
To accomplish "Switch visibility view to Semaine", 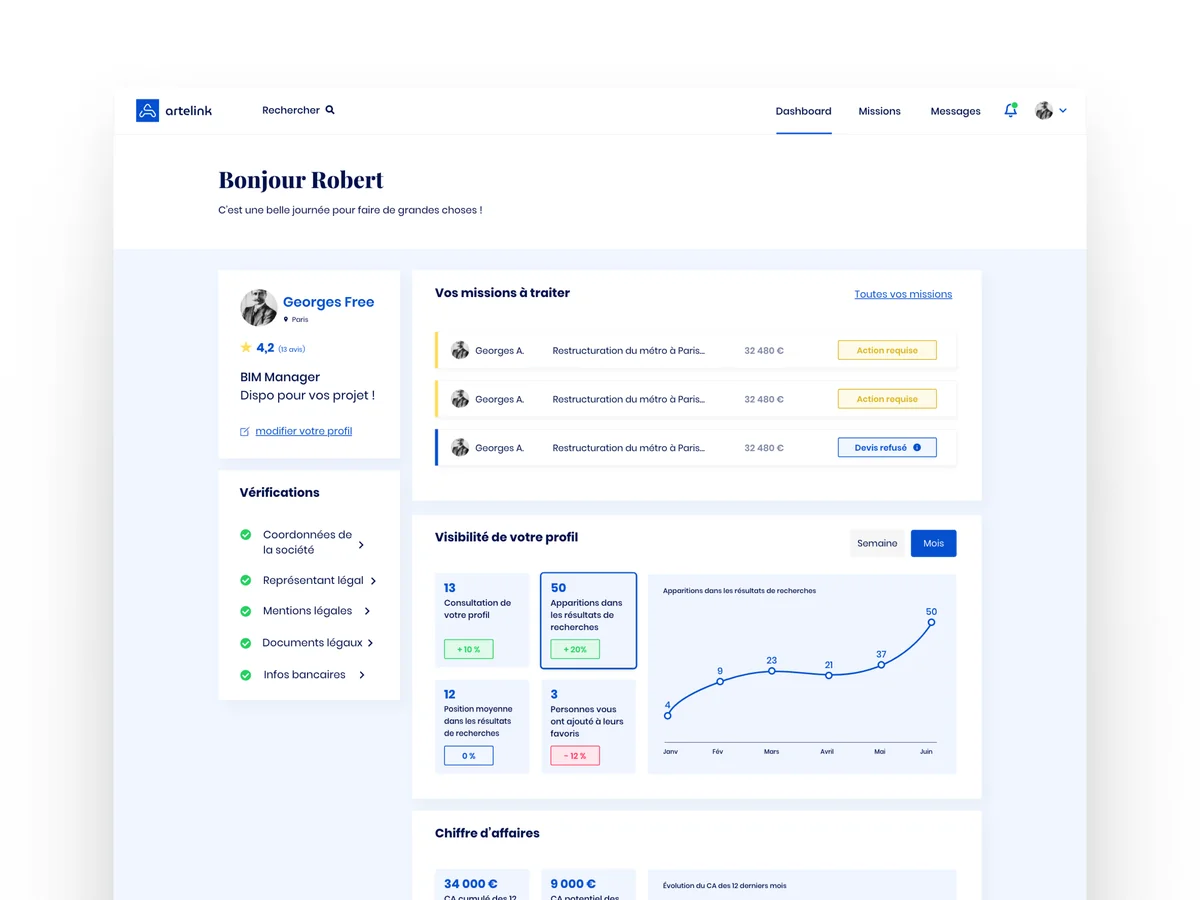I will [x=877, y=543].
